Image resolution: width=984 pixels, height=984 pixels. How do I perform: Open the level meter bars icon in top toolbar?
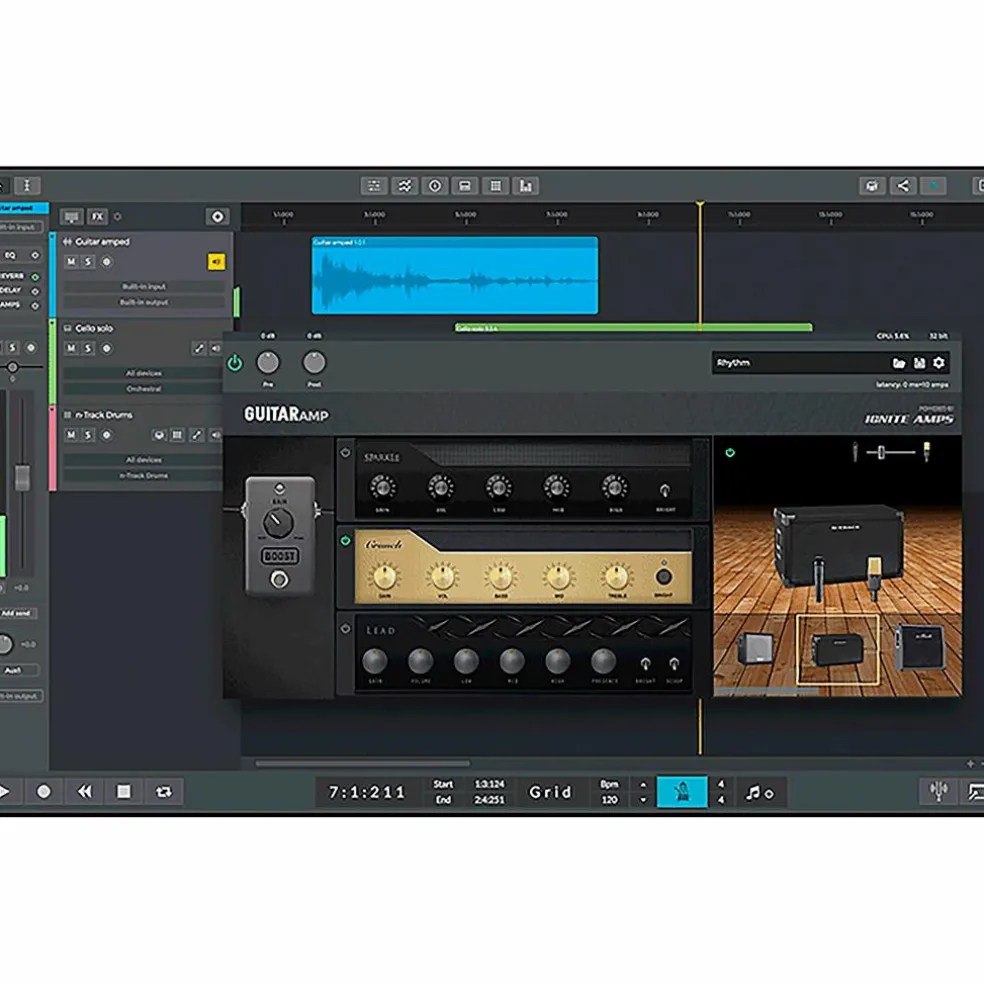525,186
